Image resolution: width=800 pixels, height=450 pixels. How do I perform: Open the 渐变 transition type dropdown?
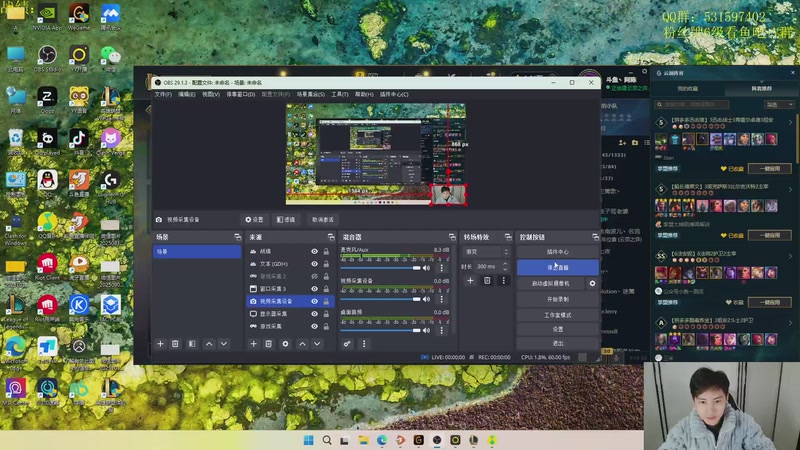click(486, 252)
